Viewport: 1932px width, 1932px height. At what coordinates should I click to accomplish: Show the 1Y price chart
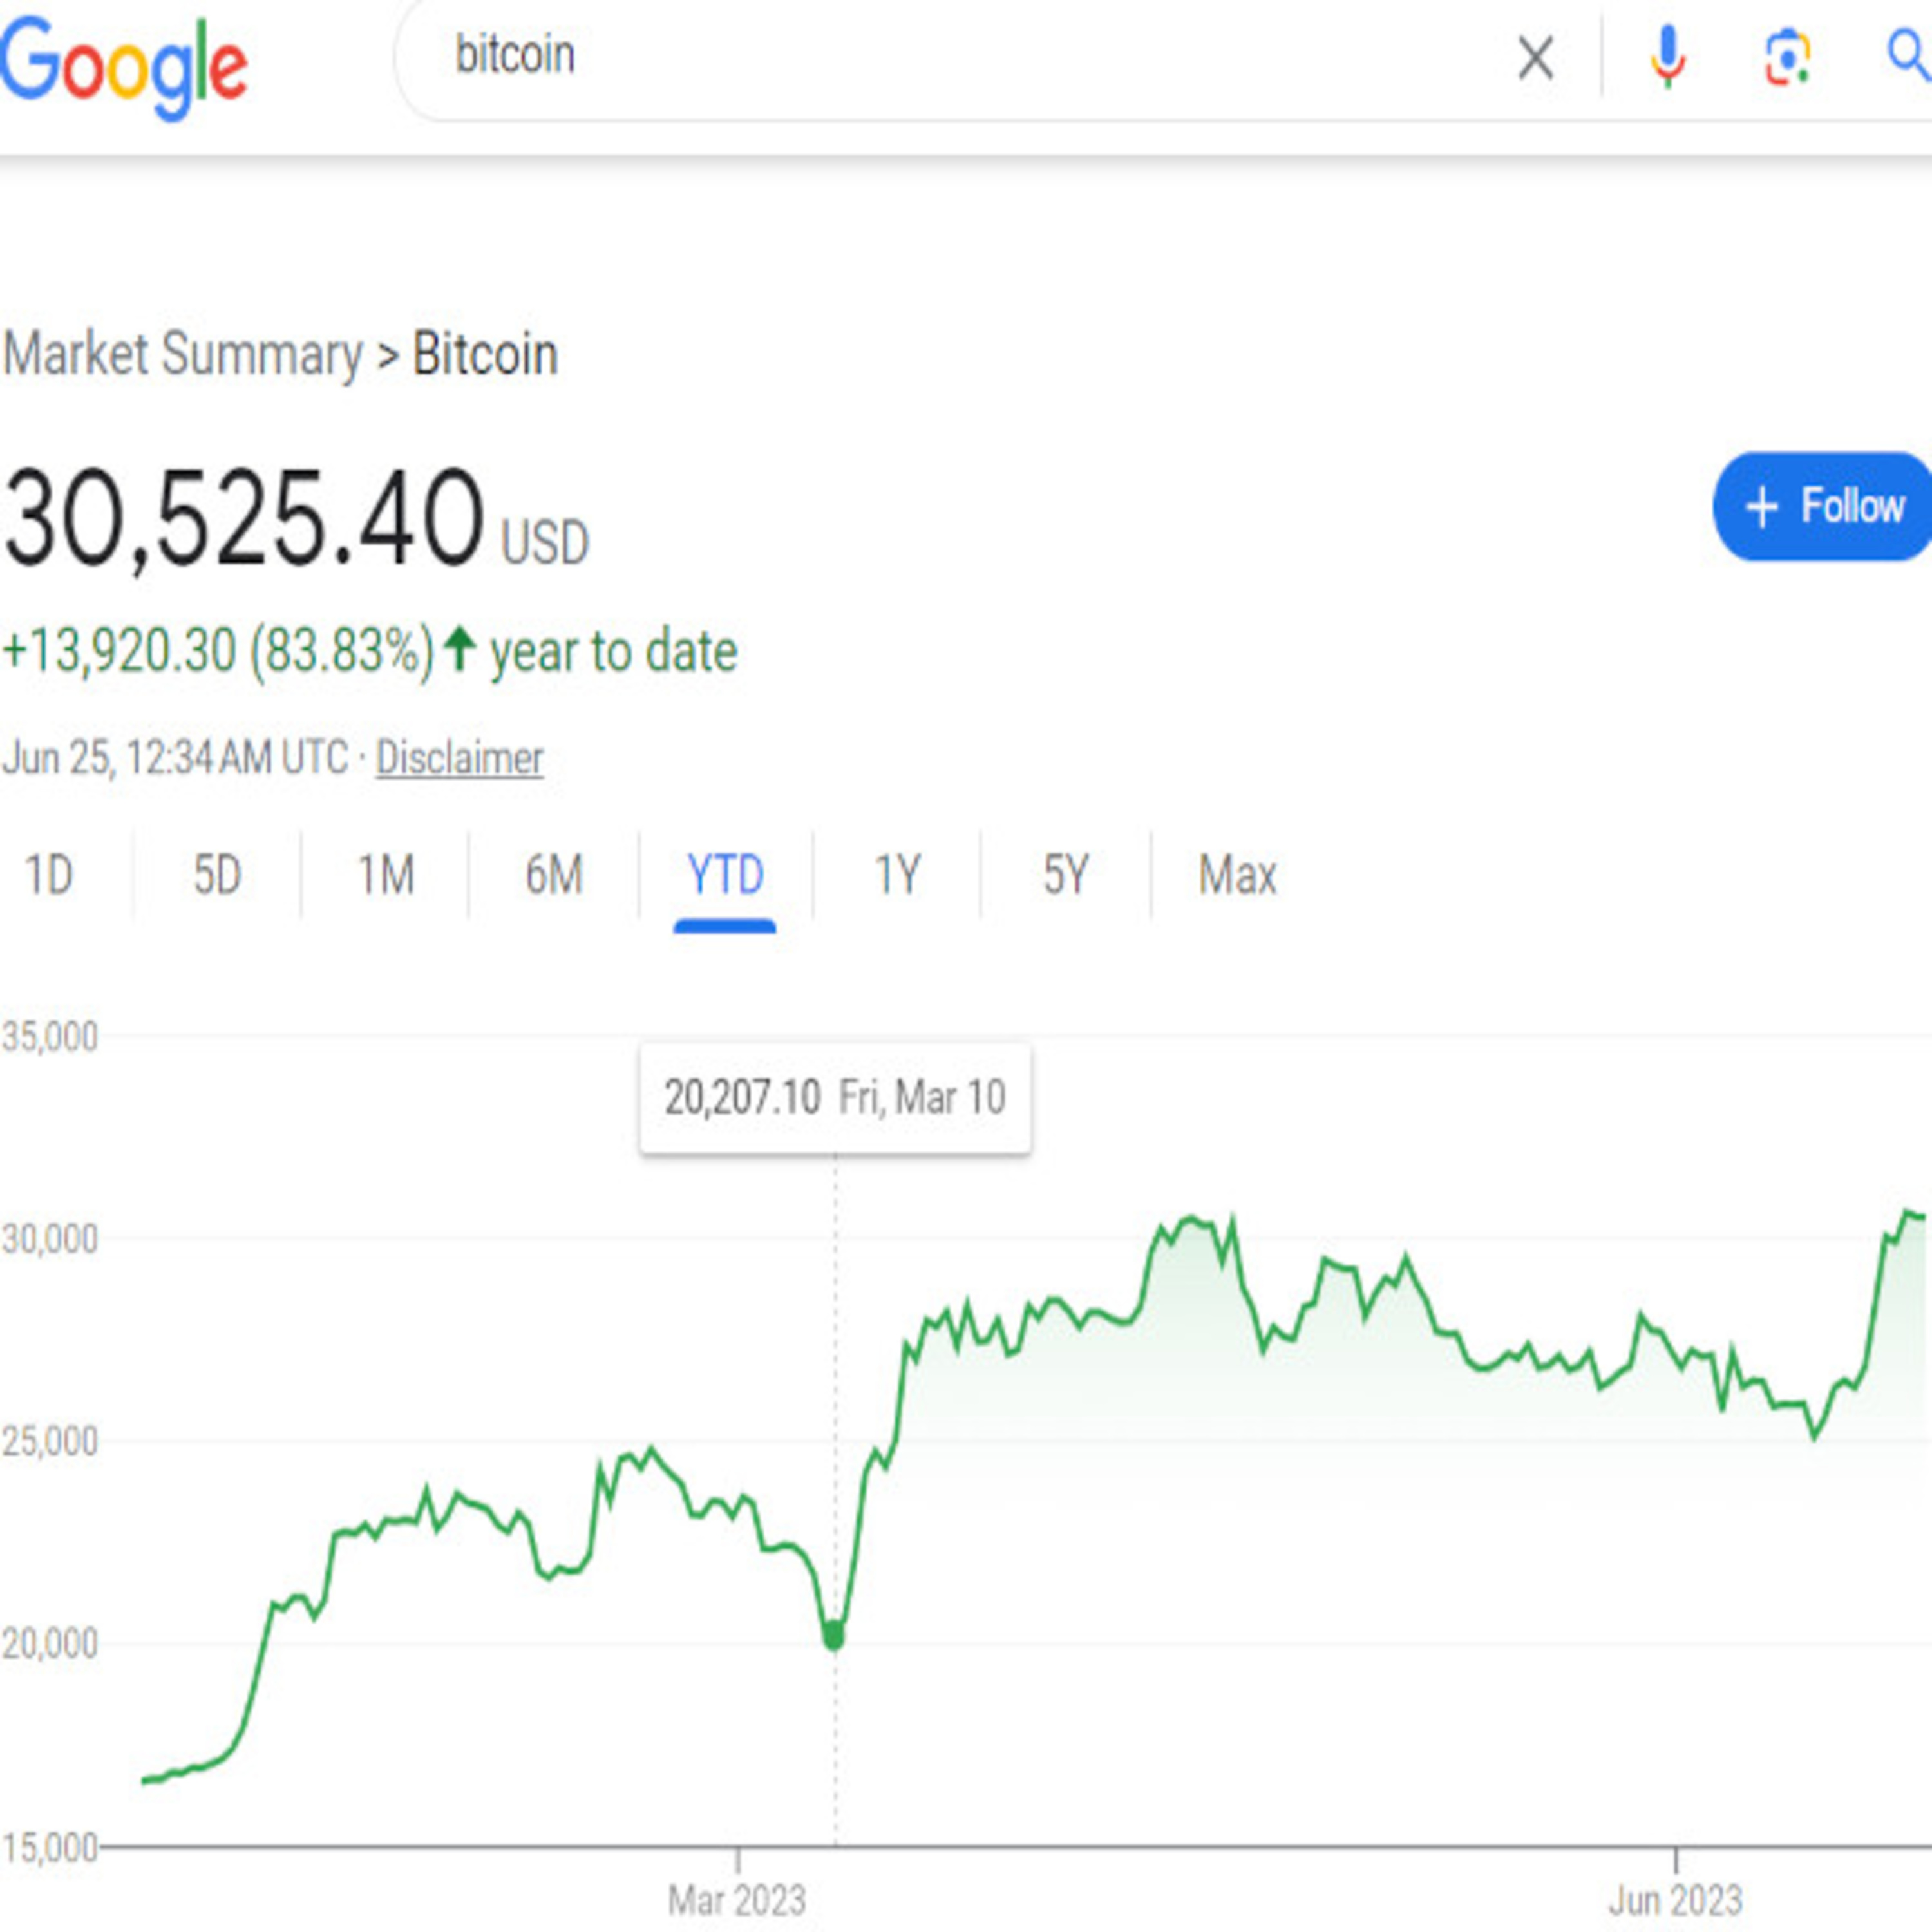coord(897,875)
